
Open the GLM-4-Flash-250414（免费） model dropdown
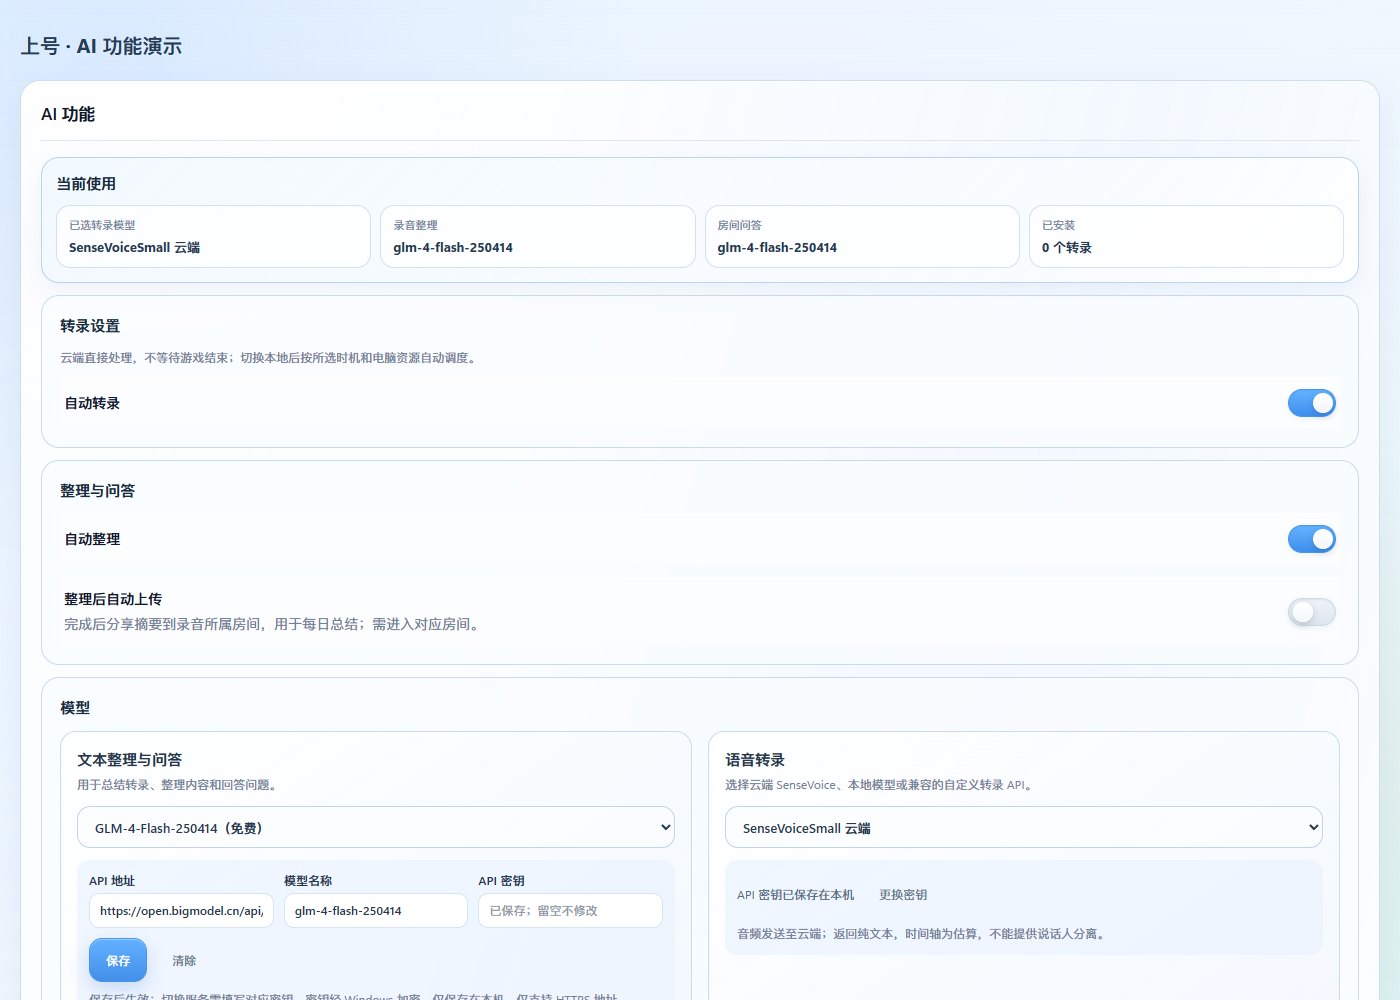point(376,828)
